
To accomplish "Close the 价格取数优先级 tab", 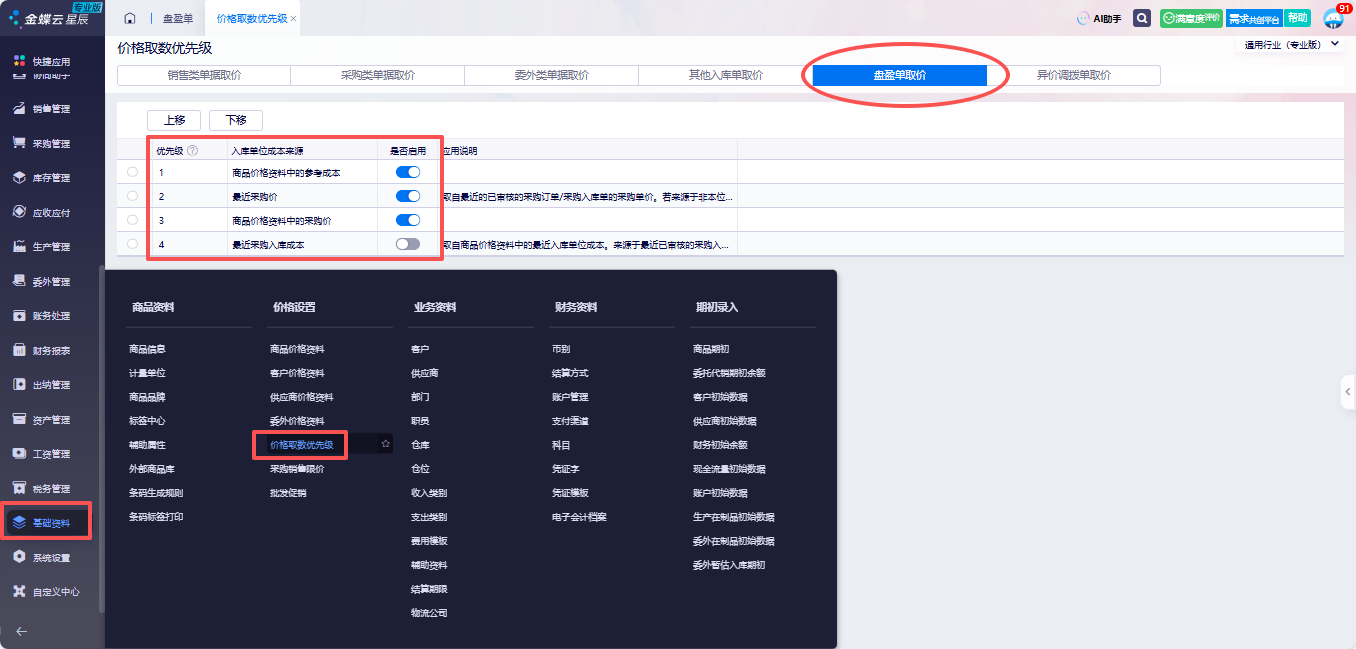I will click(x=293, y=19).
